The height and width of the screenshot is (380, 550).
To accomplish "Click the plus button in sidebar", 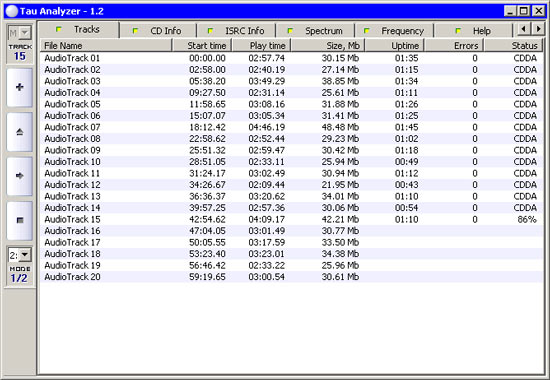I will coord(20,87).
